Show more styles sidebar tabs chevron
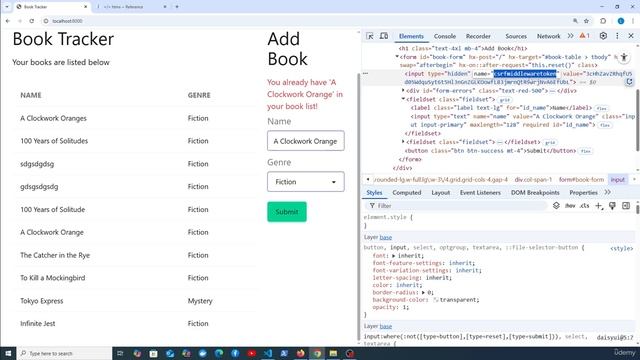The image size is (640, 360). [607, 193]
